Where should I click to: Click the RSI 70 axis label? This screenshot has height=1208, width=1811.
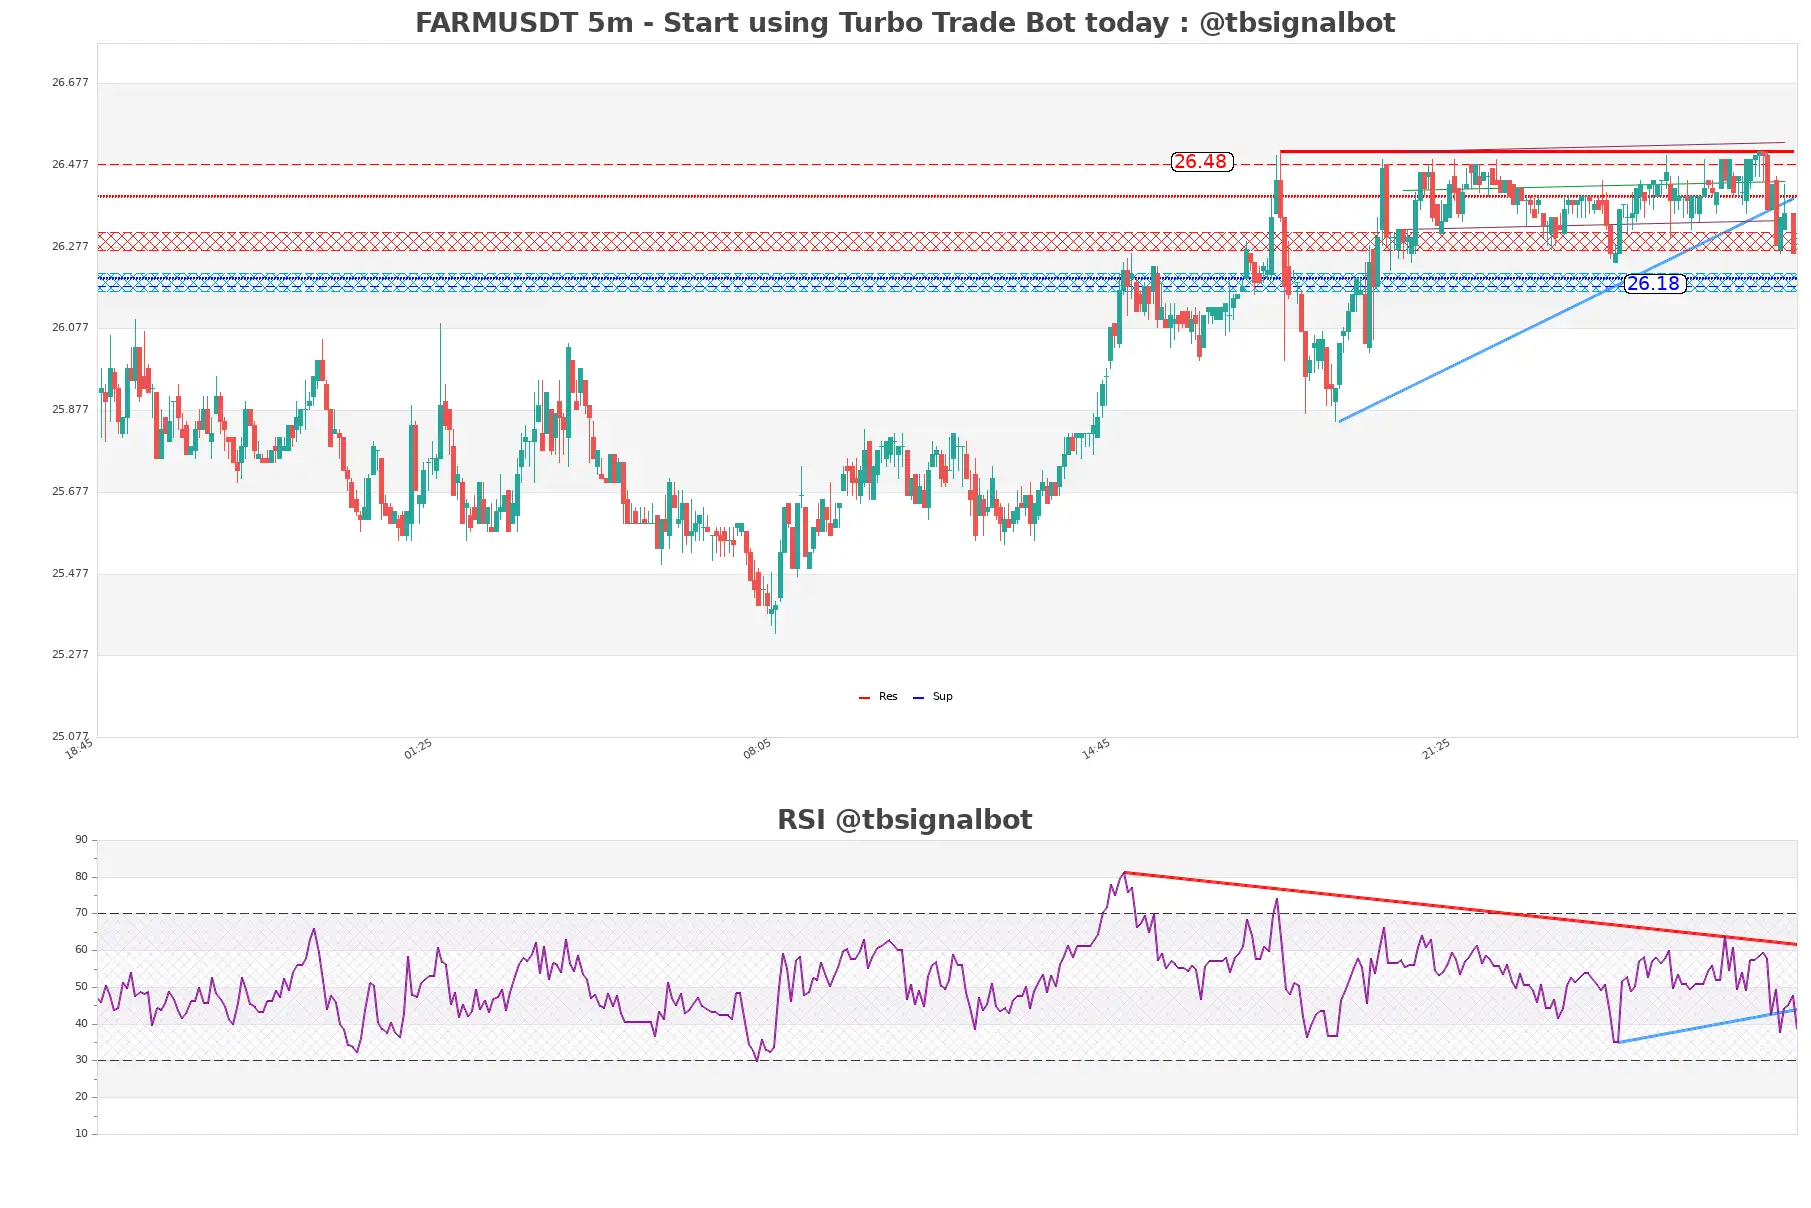click(81, 913)
